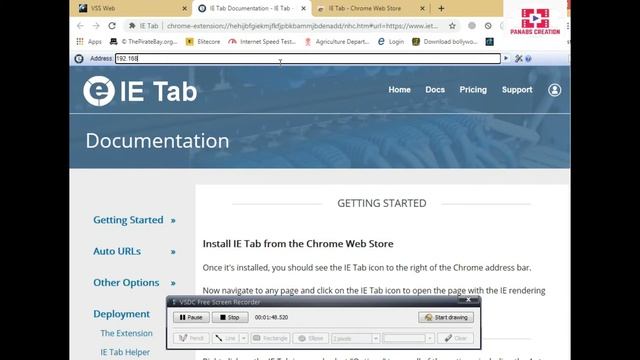Click the user account profile icon
Screen dimensions: 640x360
point(554,90)
